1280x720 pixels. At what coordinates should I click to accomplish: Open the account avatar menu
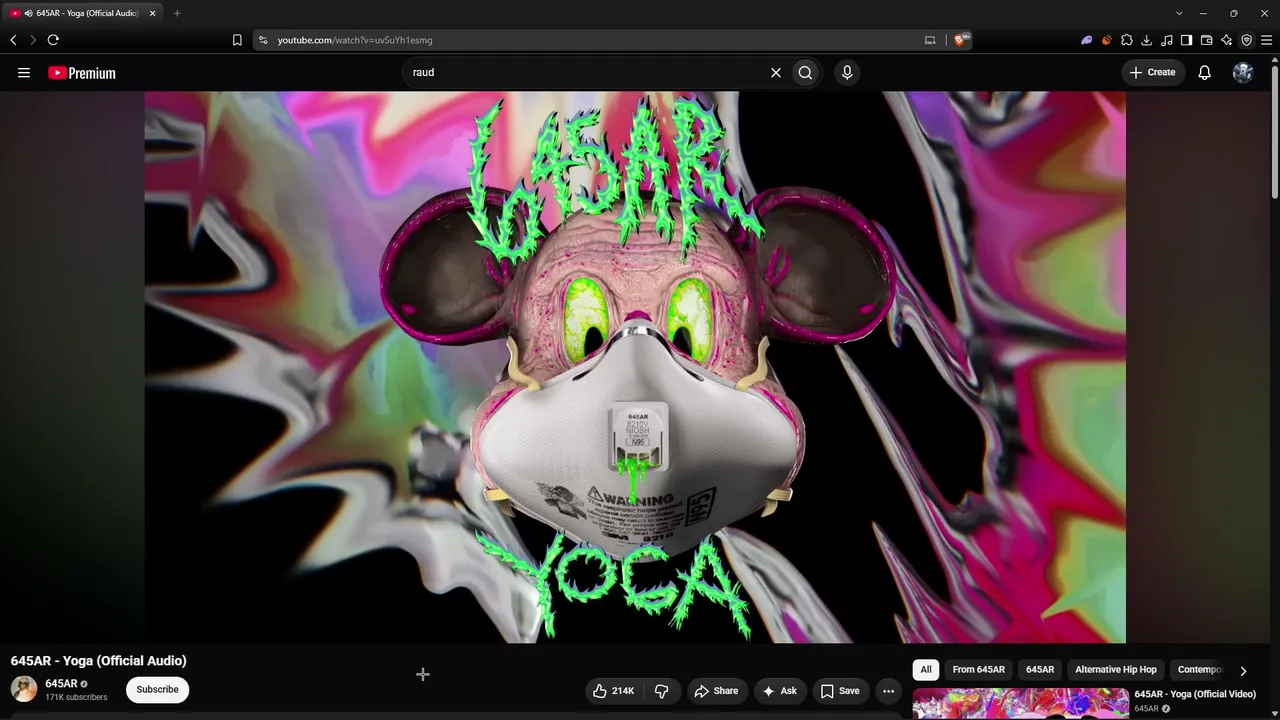pos(1243,73)
